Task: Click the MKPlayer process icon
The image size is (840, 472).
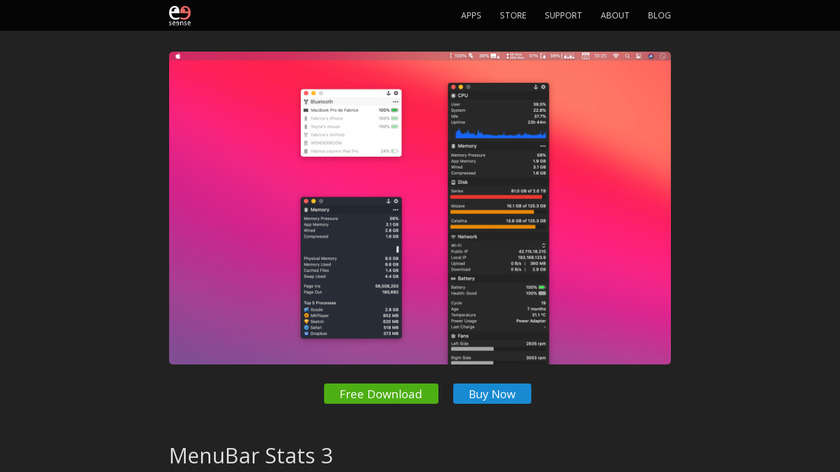Action: (306, 316)
